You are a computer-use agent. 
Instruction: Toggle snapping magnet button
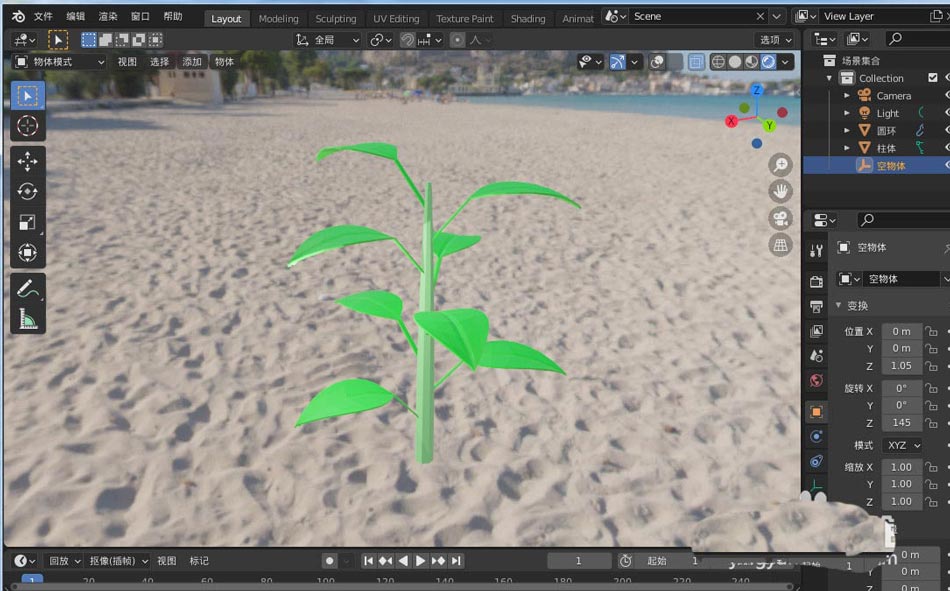click(408, 40)
